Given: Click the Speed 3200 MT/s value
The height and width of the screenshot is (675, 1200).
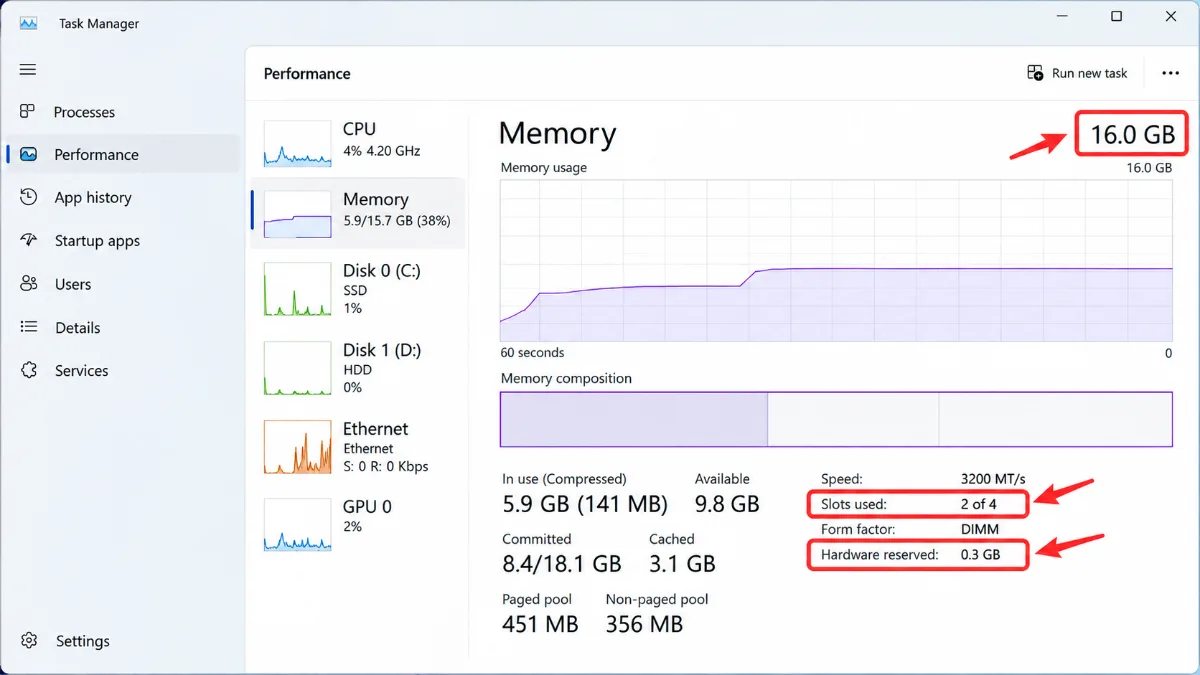Looking at the screenshot, I should [x=993, y=479].
